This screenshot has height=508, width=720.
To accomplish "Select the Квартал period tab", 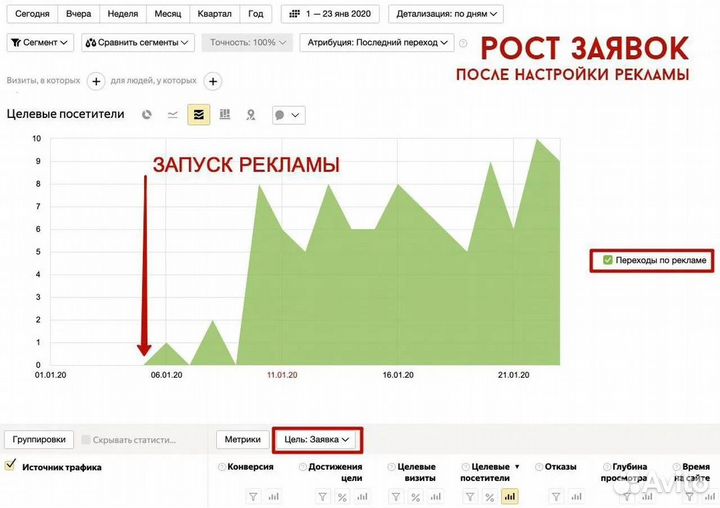I will pos(214,14).
